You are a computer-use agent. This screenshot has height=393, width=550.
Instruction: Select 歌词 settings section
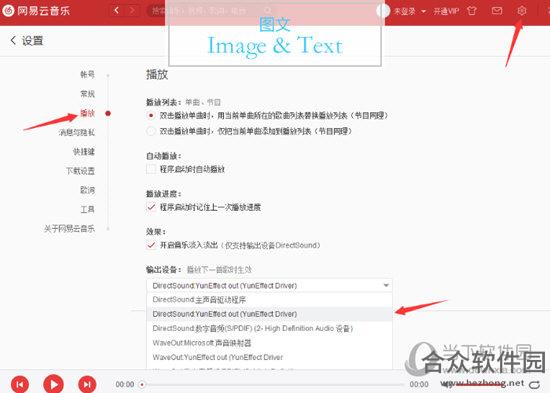tap(87, 190)
